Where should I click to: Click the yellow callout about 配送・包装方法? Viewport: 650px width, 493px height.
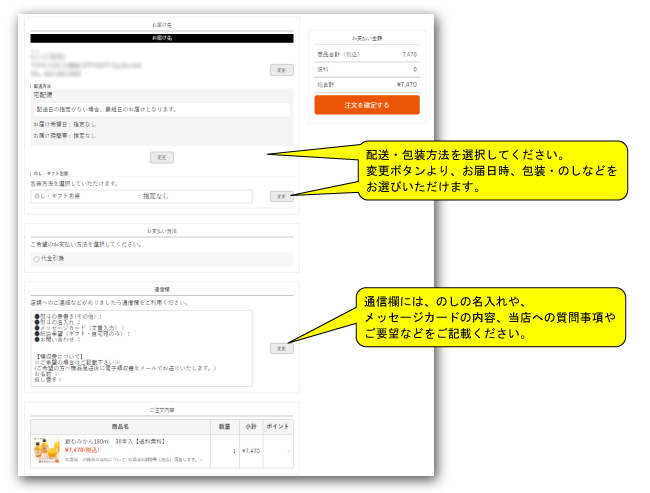tap(490, 171)
